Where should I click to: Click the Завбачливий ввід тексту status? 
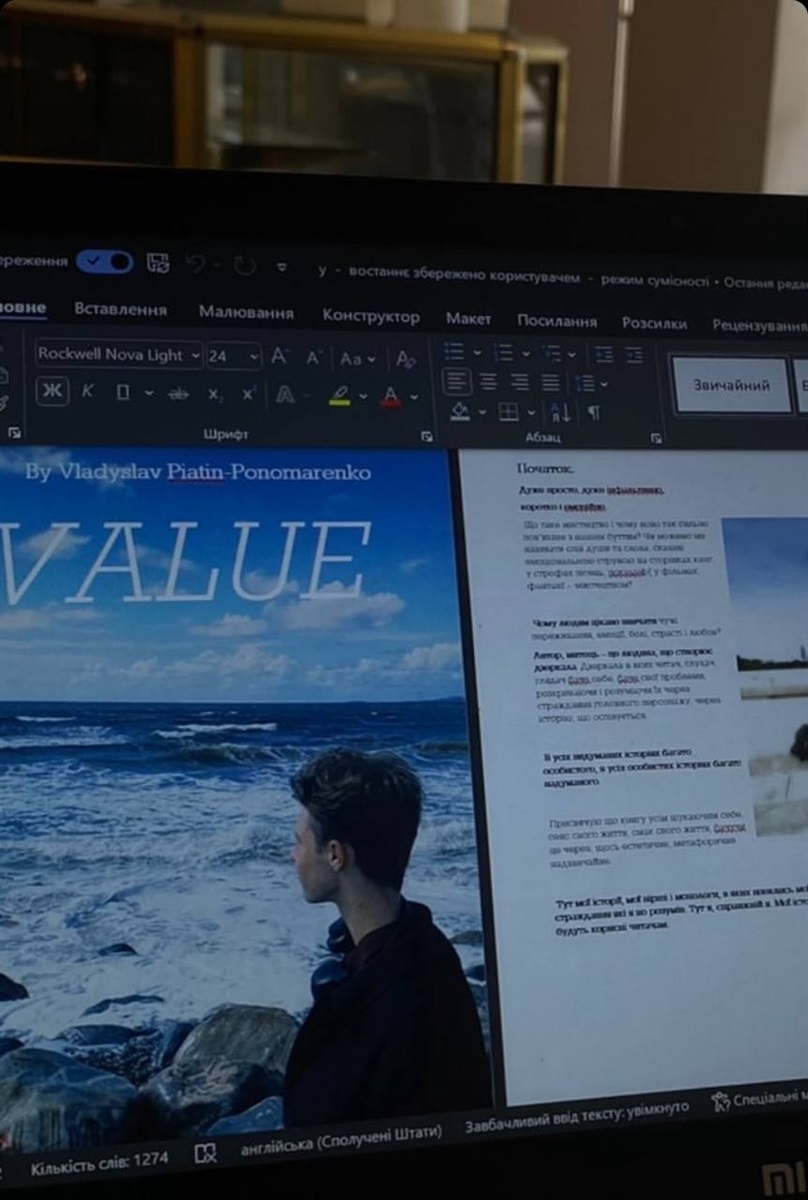(x=577, y=1118)
